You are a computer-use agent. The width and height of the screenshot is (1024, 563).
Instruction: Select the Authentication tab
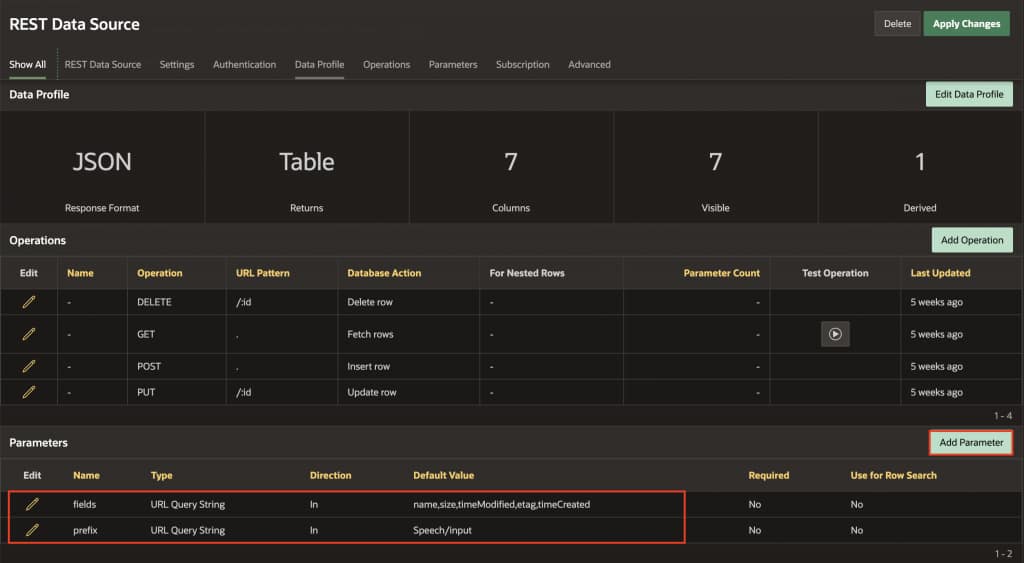point(244,65)
